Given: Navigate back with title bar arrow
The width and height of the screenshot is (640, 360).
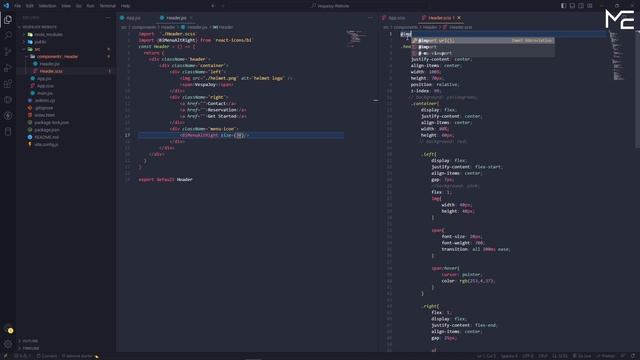Looking at the screenshot, I should 213,6.
